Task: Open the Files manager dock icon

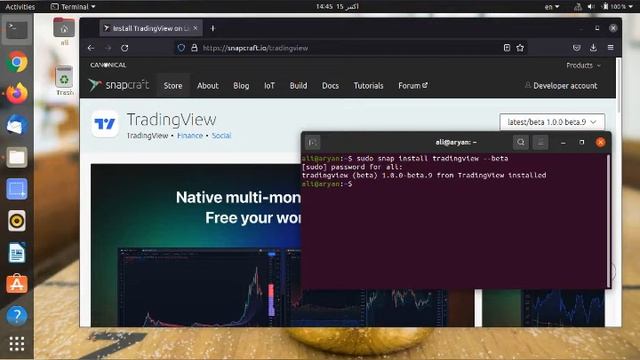Action: (17, 157)
